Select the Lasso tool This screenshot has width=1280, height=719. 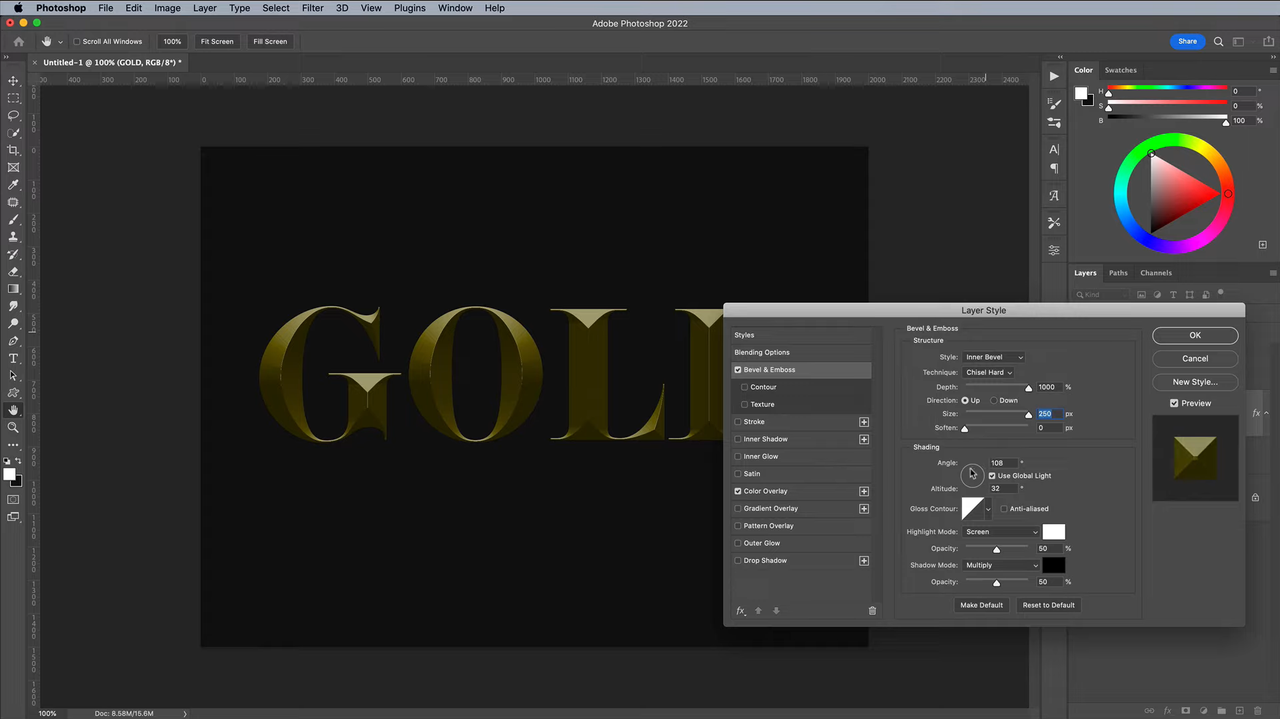click(x=13, y=115)
